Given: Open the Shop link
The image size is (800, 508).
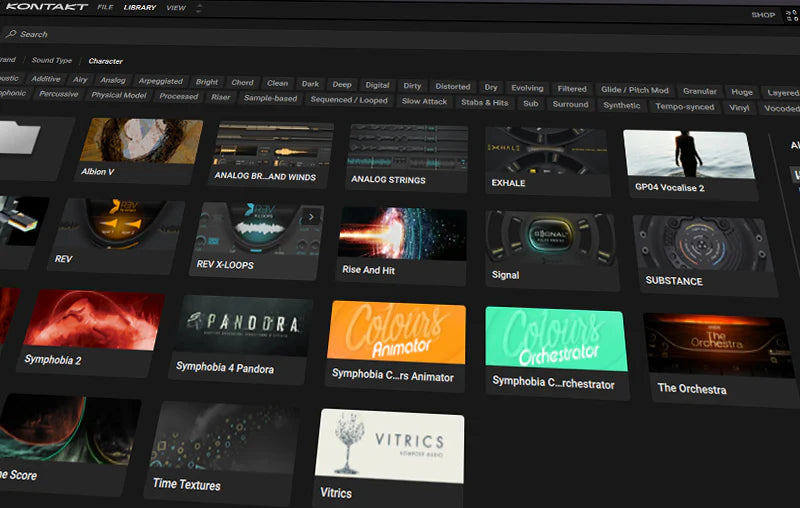Looking at the screenshot, I should coord(763,15).
